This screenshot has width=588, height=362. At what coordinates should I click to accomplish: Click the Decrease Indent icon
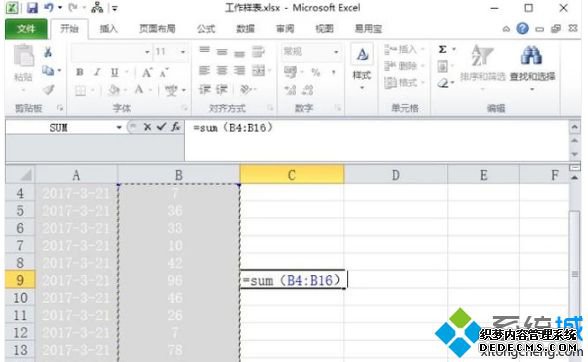pos(205,89)
